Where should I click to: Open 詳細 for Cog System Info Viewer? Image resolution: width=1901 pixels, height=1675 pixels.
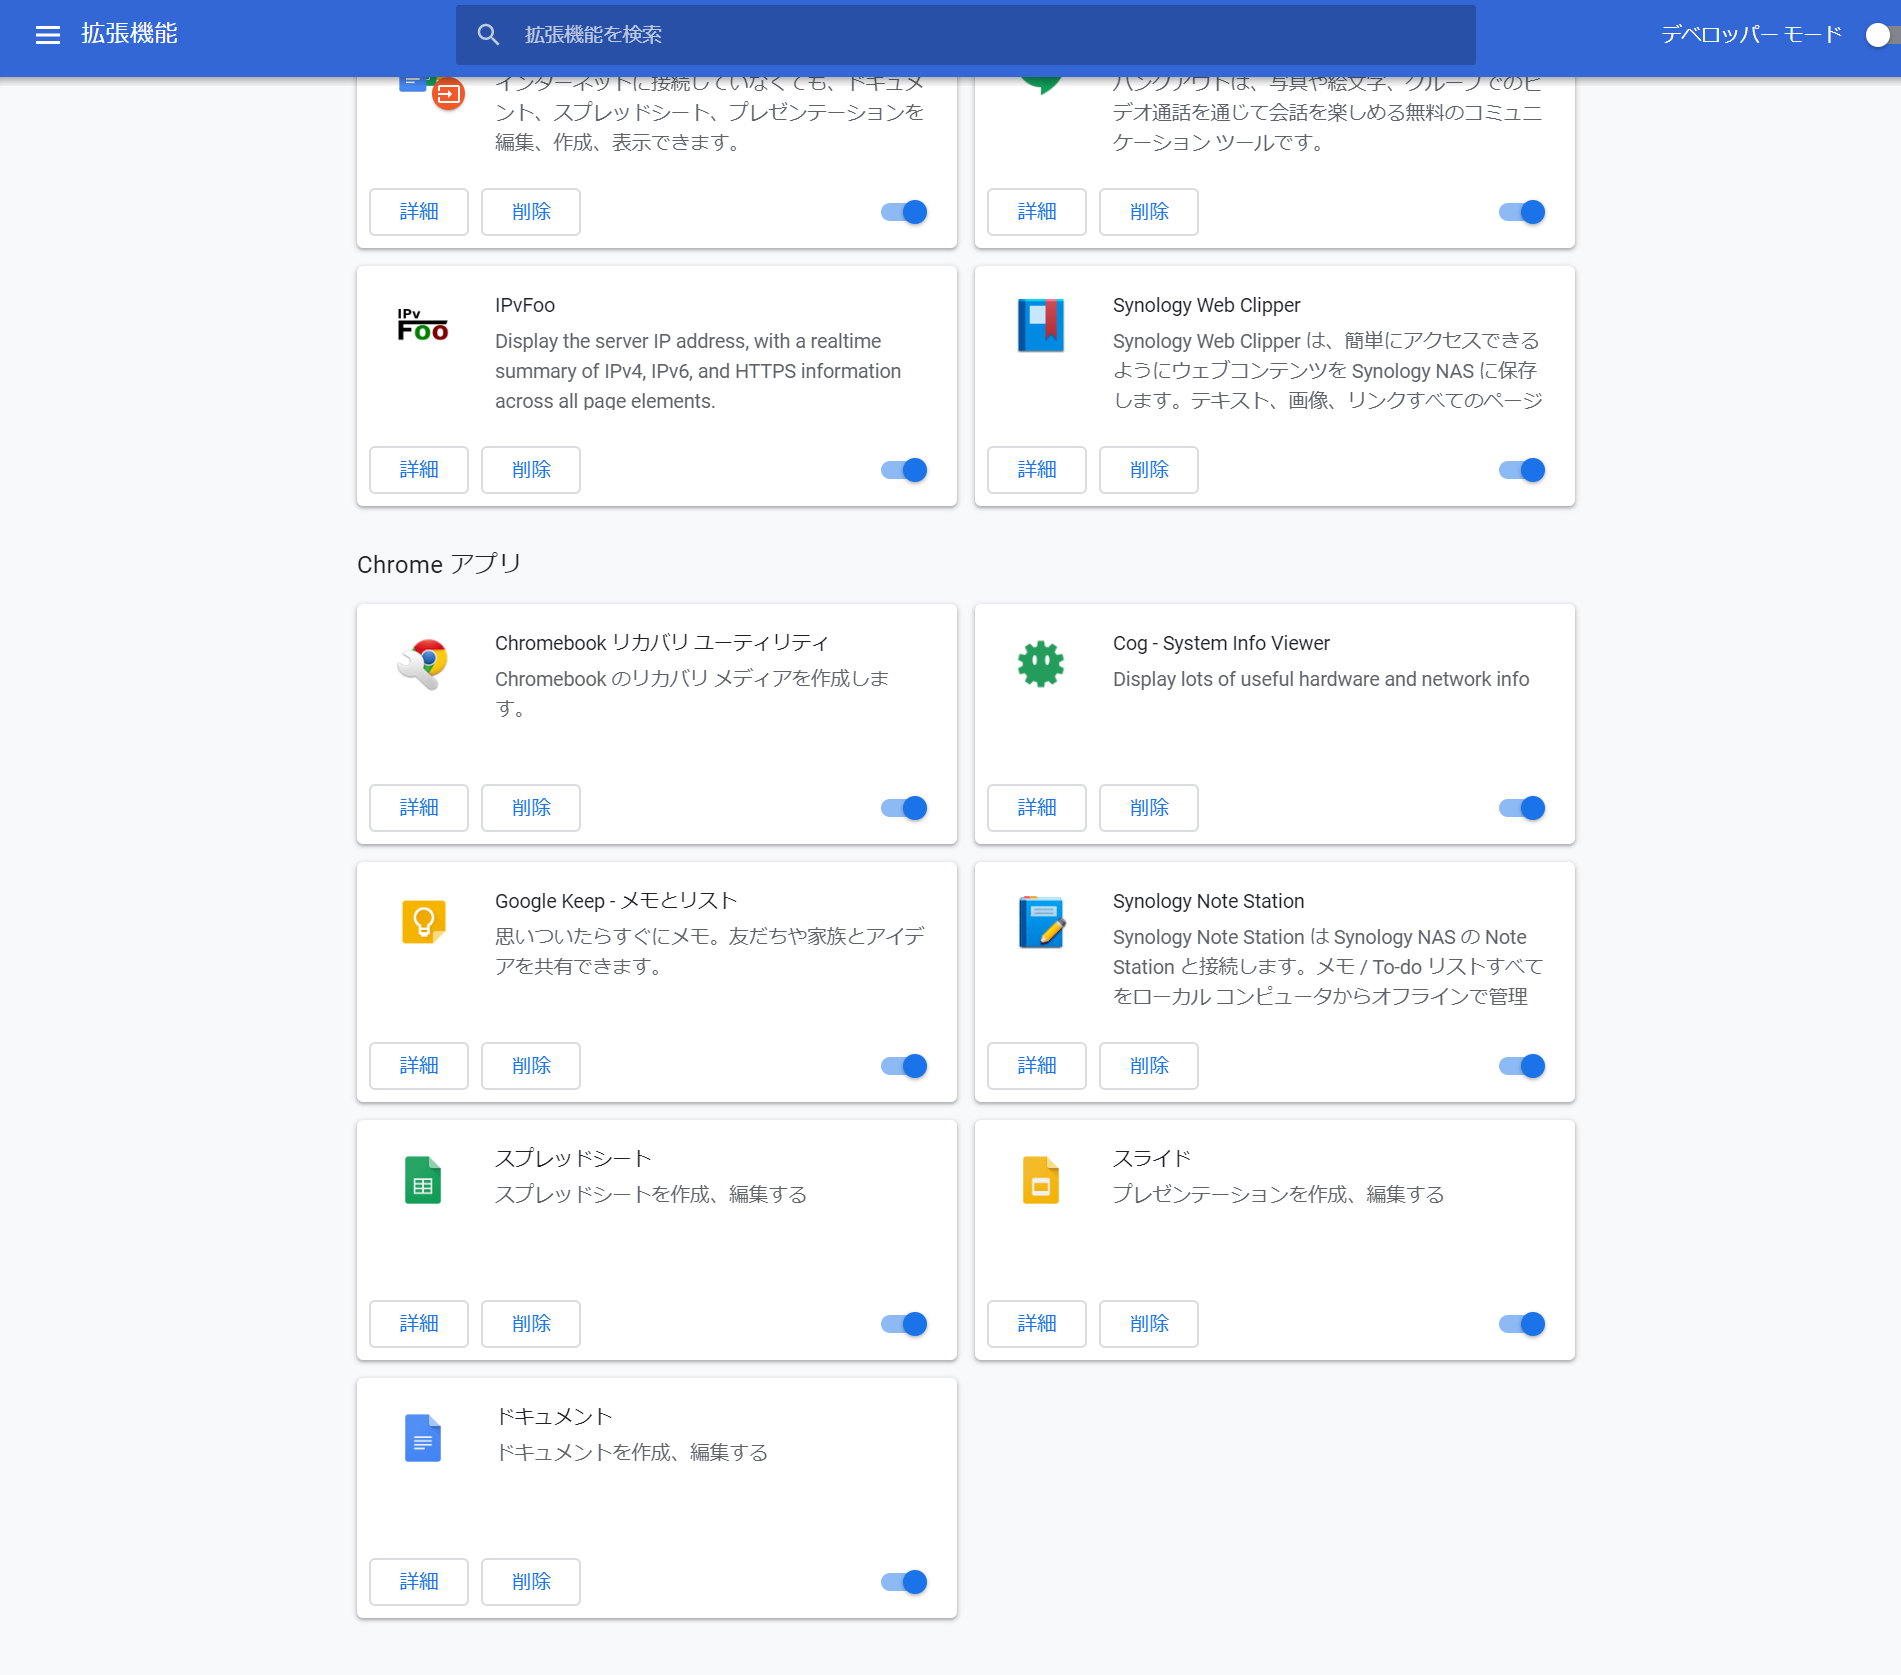(1037, 808)
